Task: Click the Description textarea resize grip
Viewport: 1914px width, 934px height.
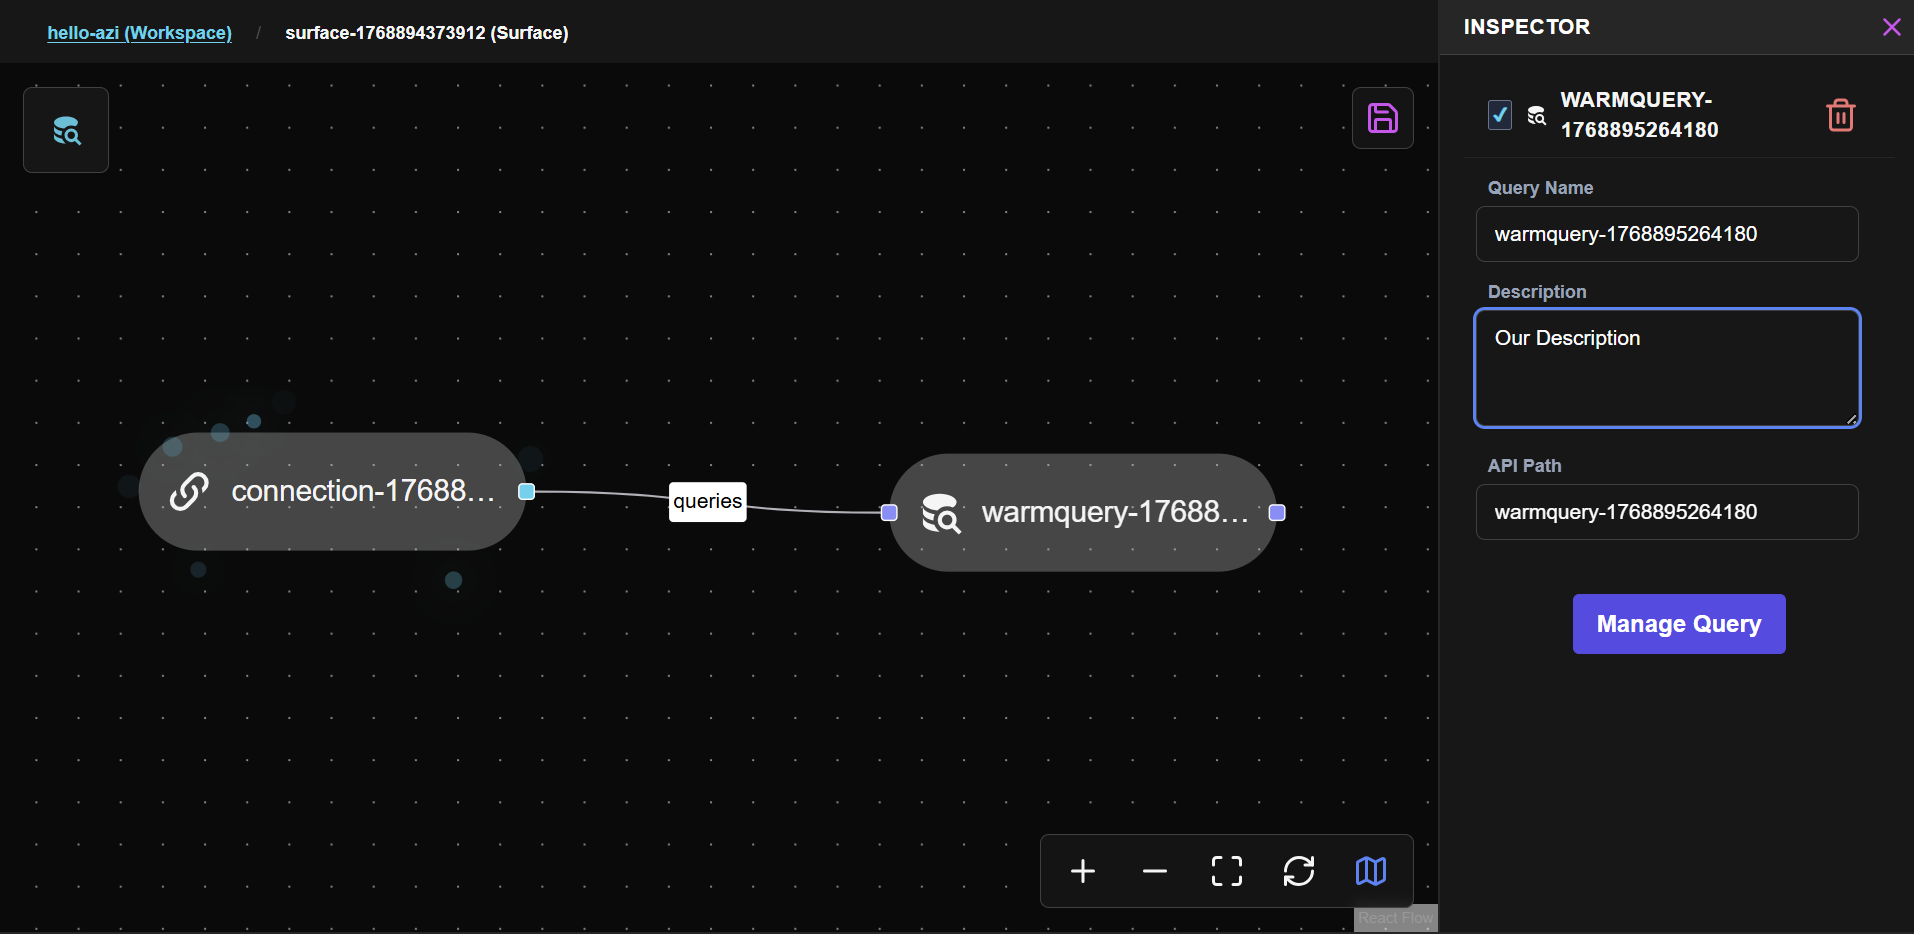Action: 1851,419
